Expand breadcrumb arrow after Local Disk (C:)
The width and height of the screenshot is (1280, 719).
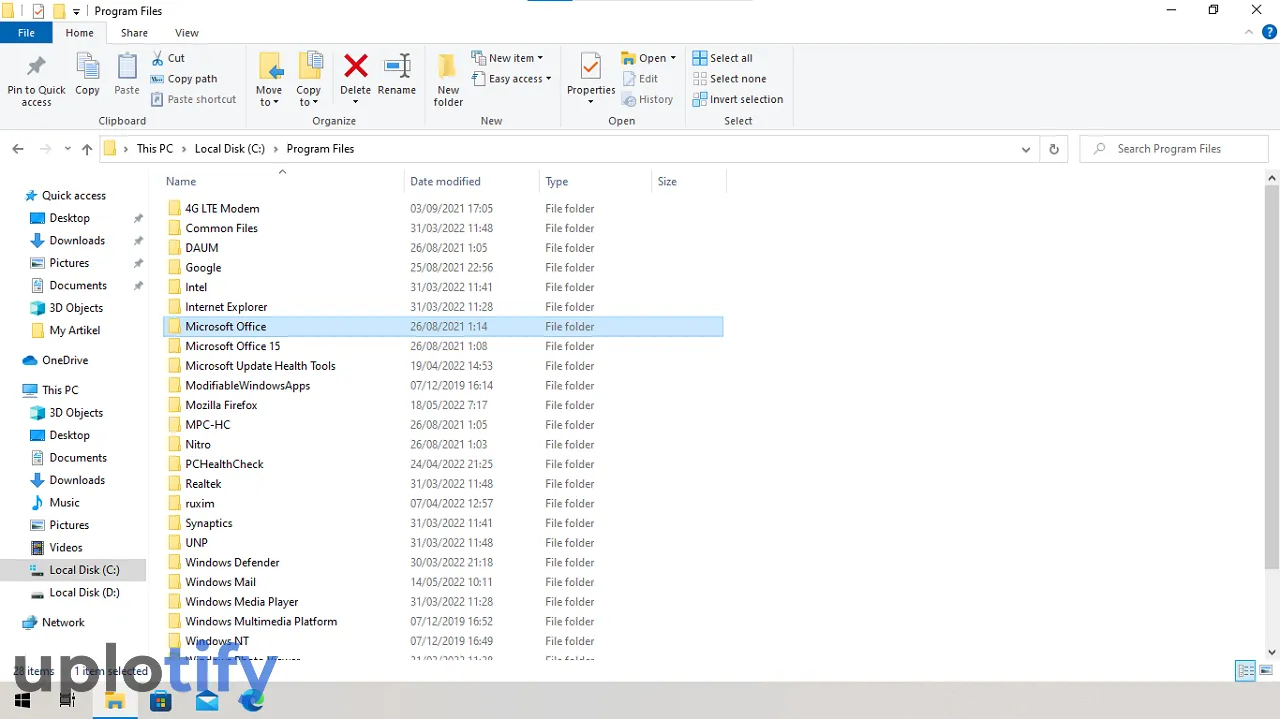[276, 149]
